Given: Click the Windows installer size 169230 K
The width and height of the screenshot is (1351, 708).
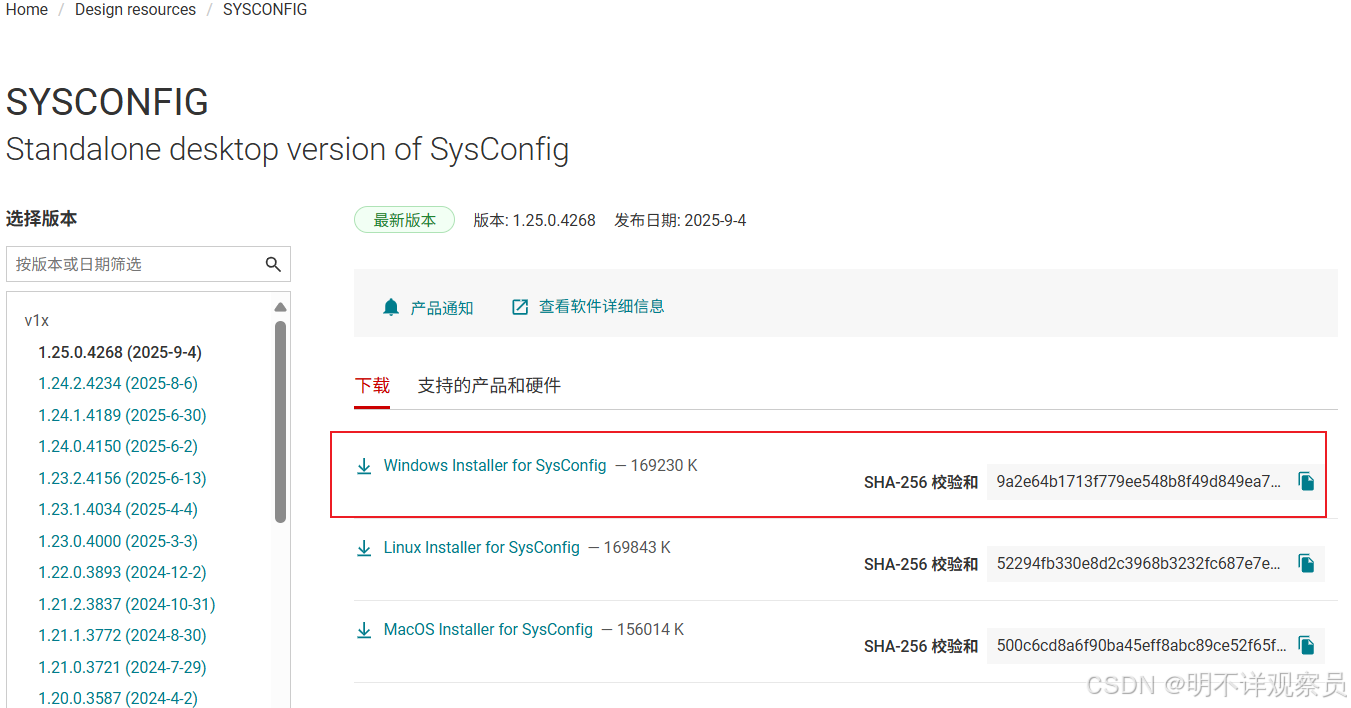Looking at the screenshot, I should (x=664, y=466).
